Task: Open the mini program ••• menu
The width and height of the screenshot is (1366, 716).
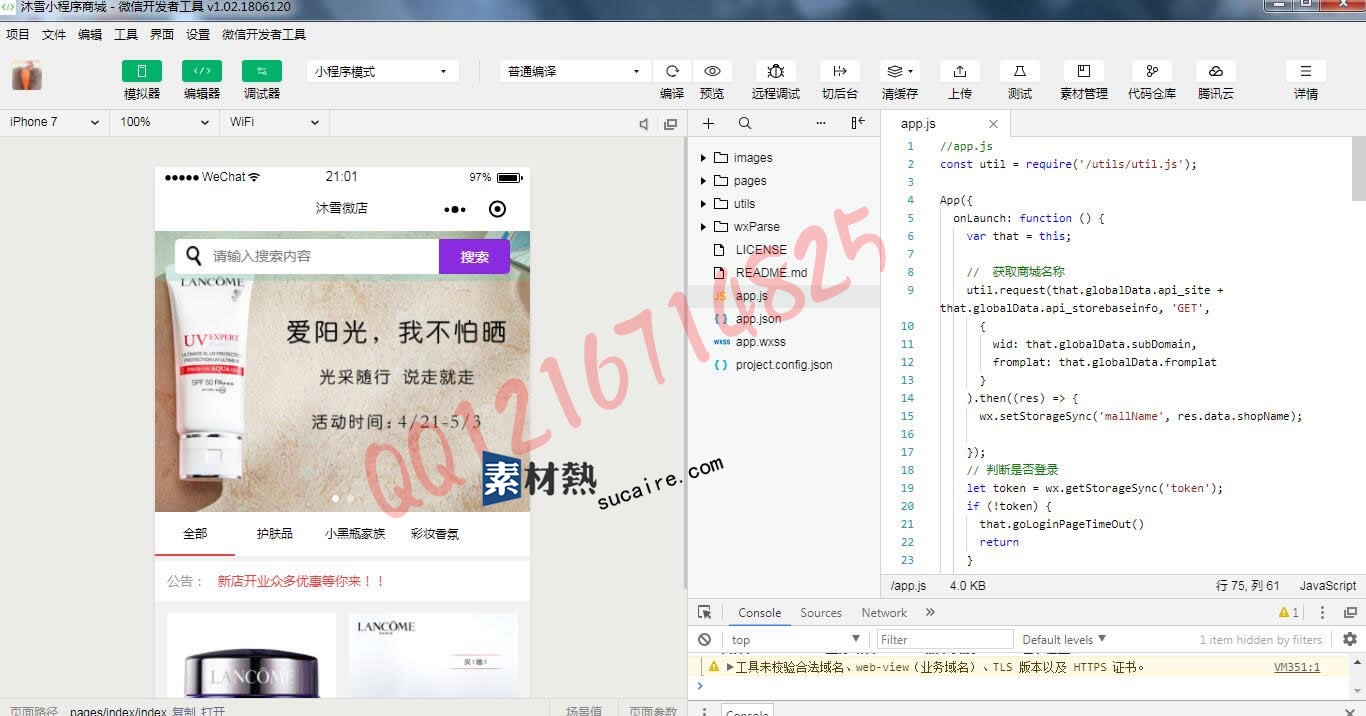Action: 455,209
